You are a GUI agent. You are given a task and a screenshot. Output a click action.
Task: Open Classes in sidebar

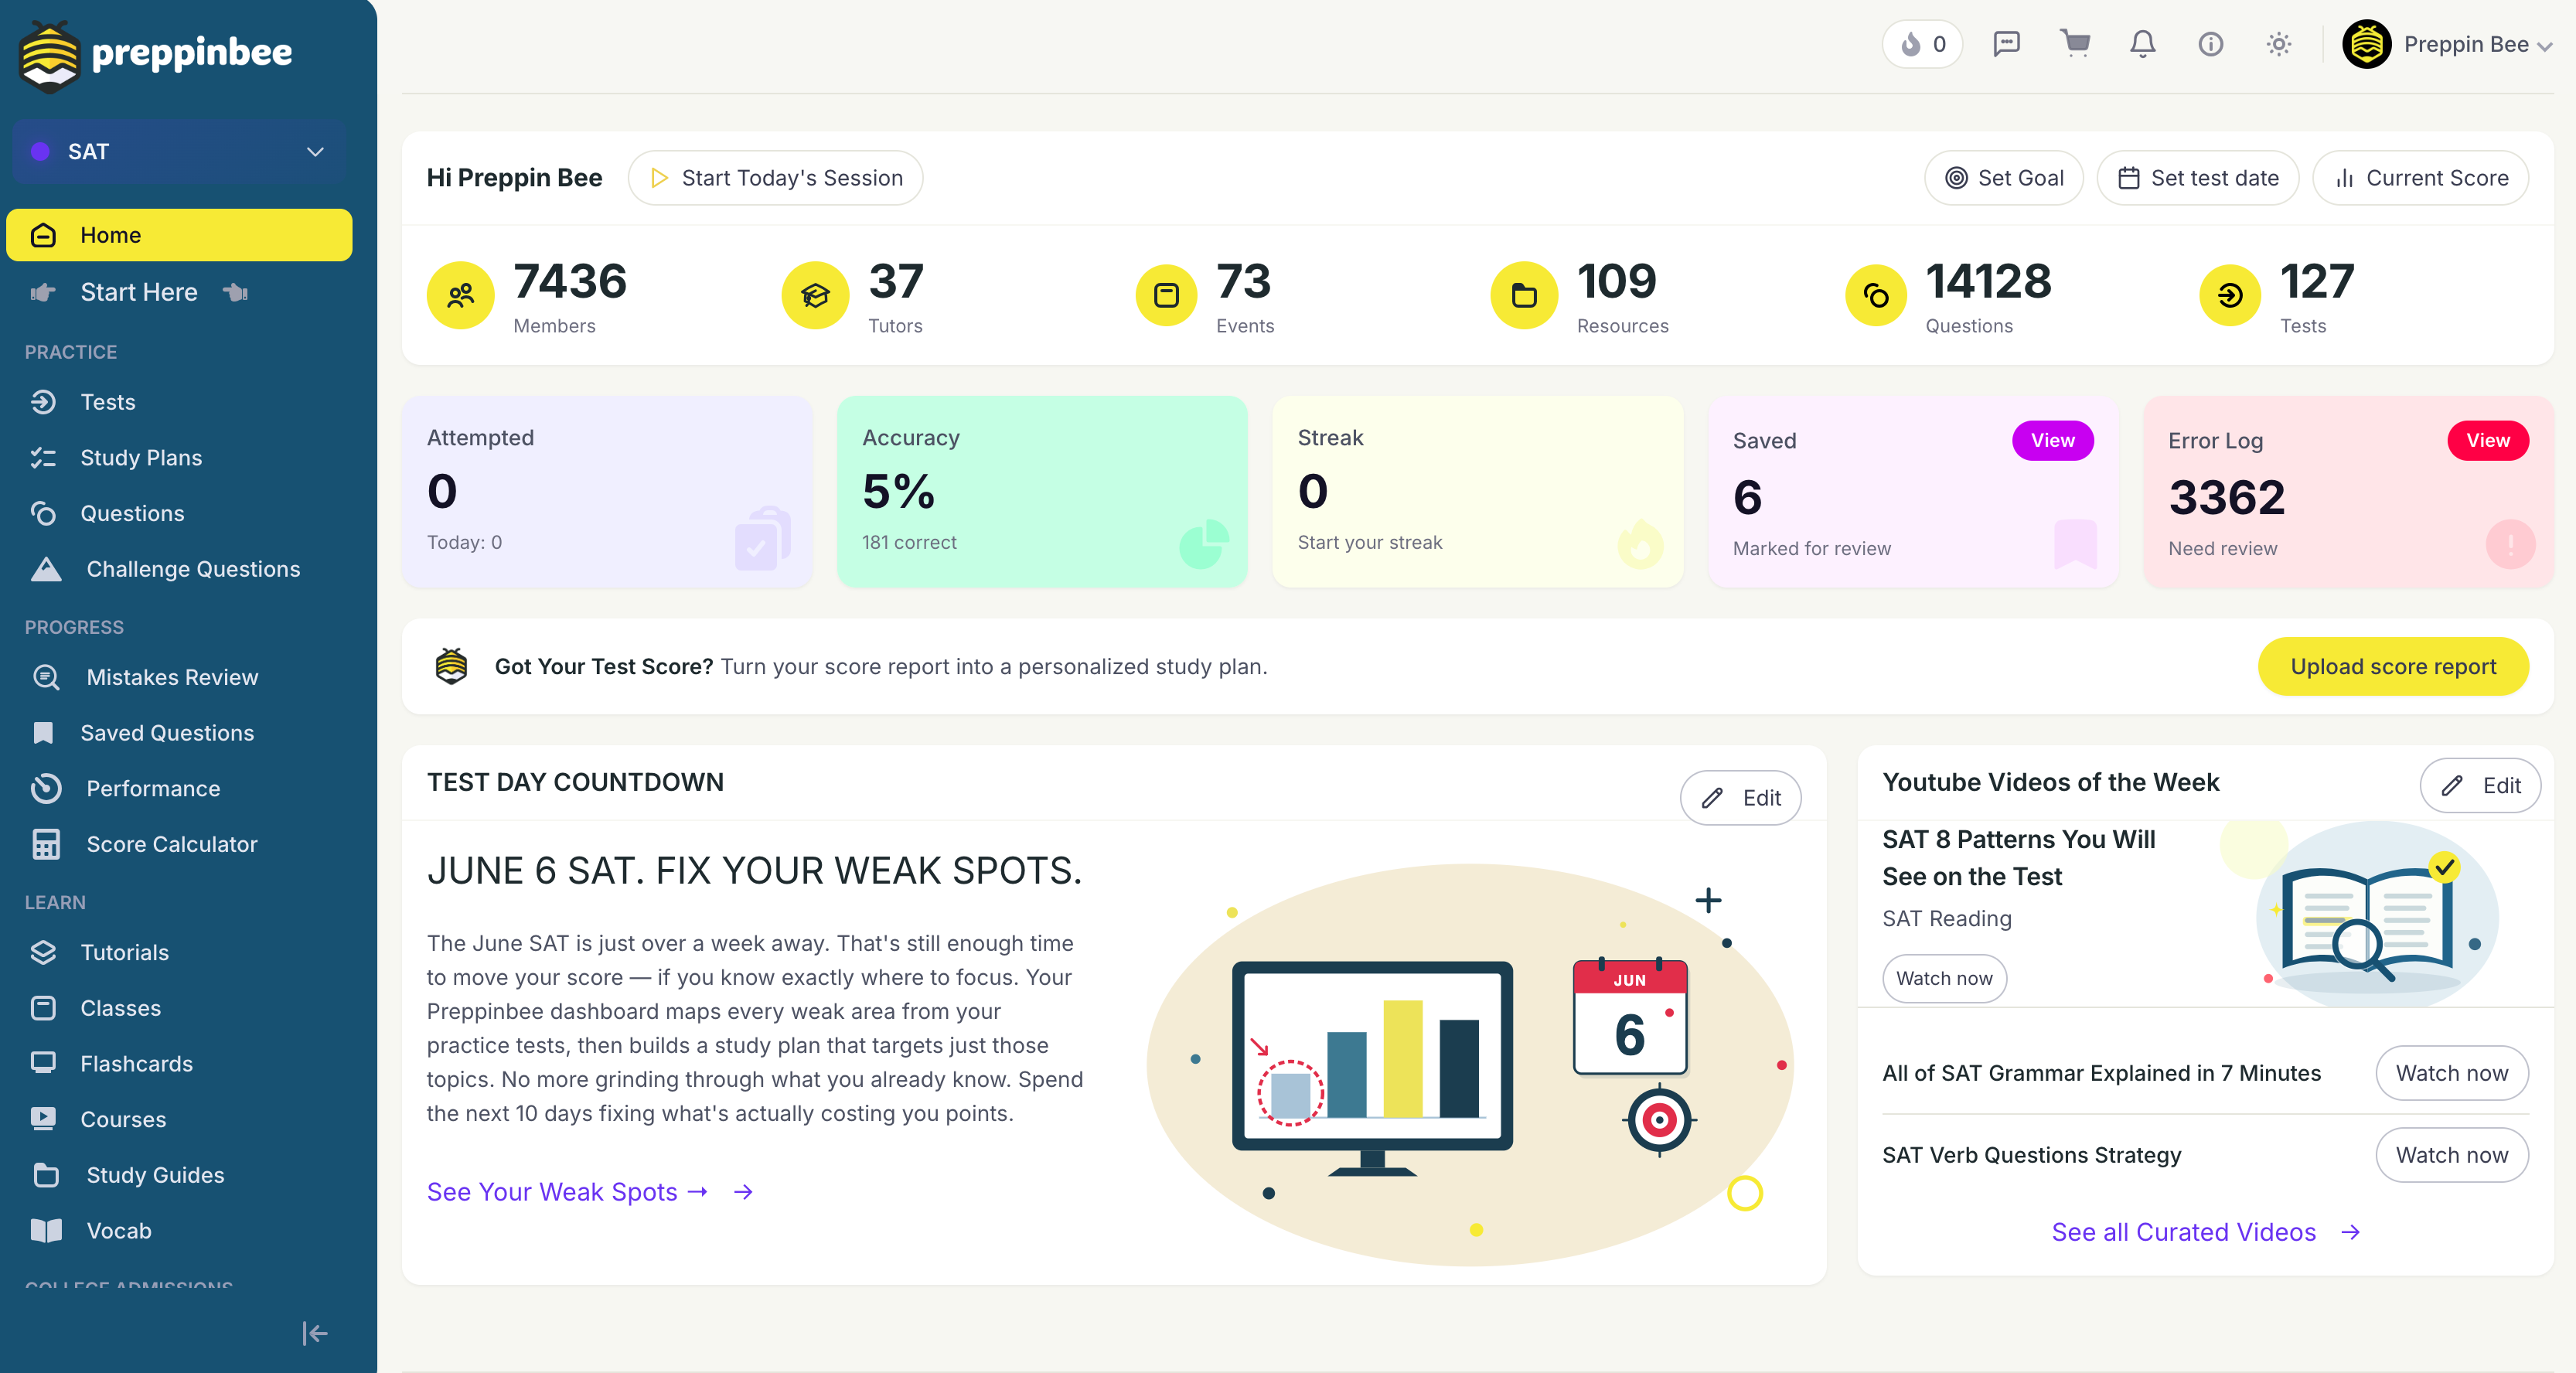pyautogui.click(x=179, y=1008)
